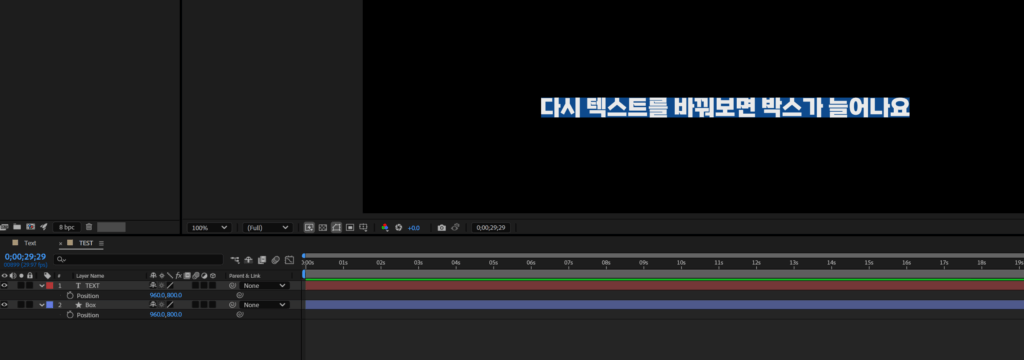Select the blue Box layer bar in timeline

click(664, 304)
